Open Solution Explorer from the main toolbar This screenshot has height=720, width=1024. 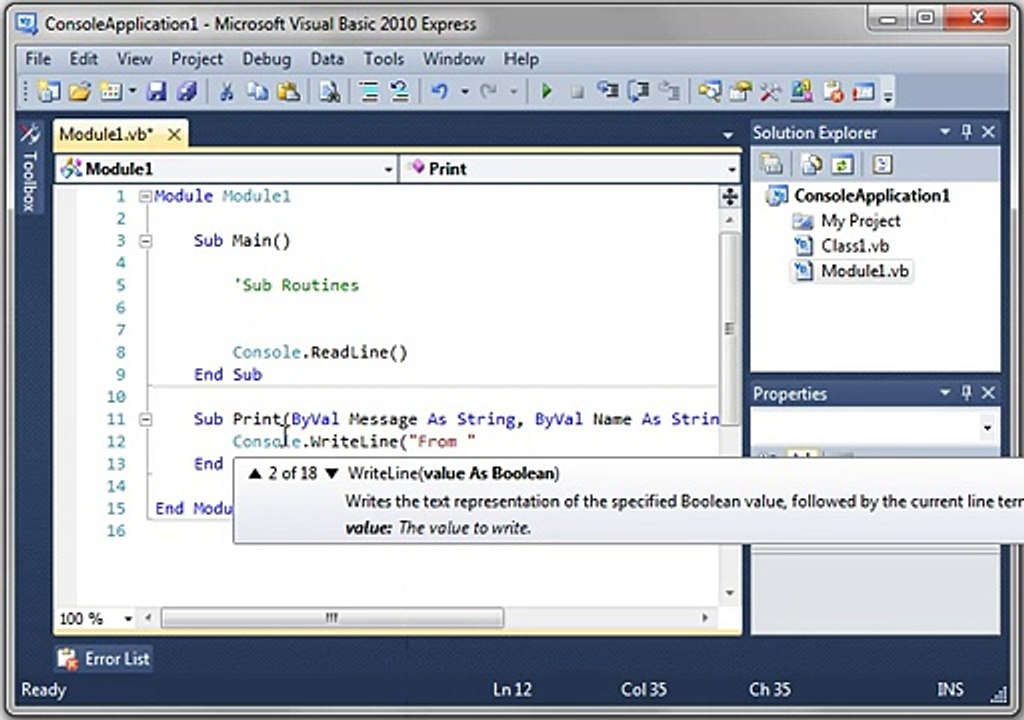(709, 91)
